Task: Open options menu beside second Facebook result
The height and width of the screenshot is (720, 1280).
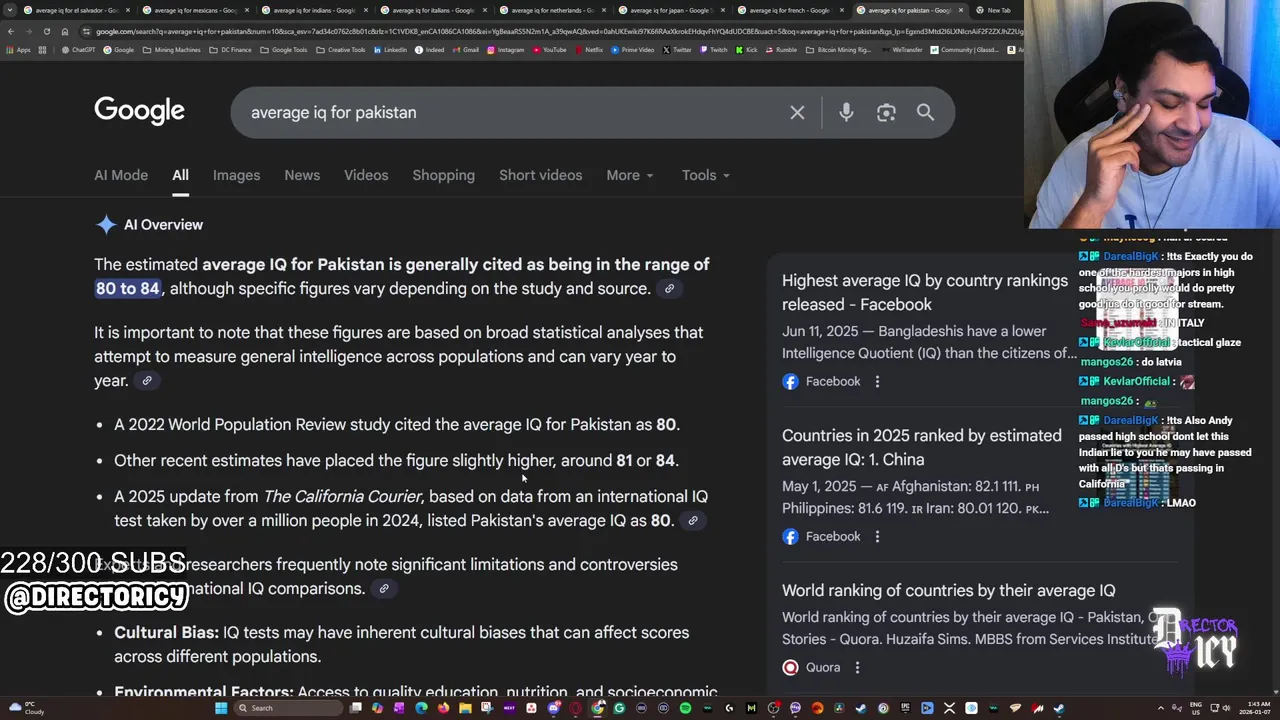Action: [877, 536]
